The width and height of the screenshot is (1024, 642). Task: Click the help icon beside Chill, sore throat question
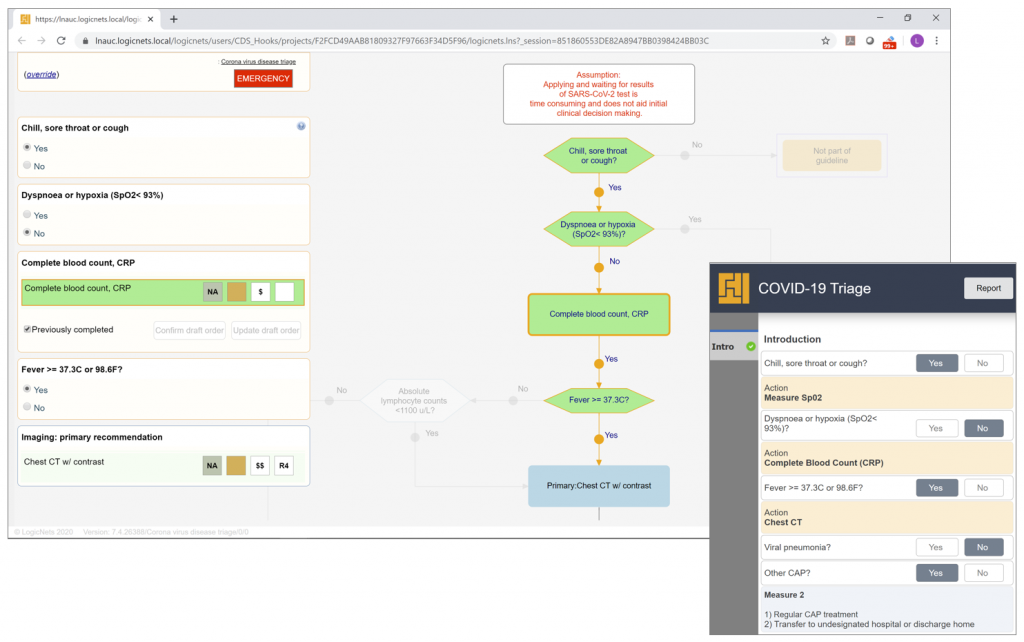[x=301, y=127]
